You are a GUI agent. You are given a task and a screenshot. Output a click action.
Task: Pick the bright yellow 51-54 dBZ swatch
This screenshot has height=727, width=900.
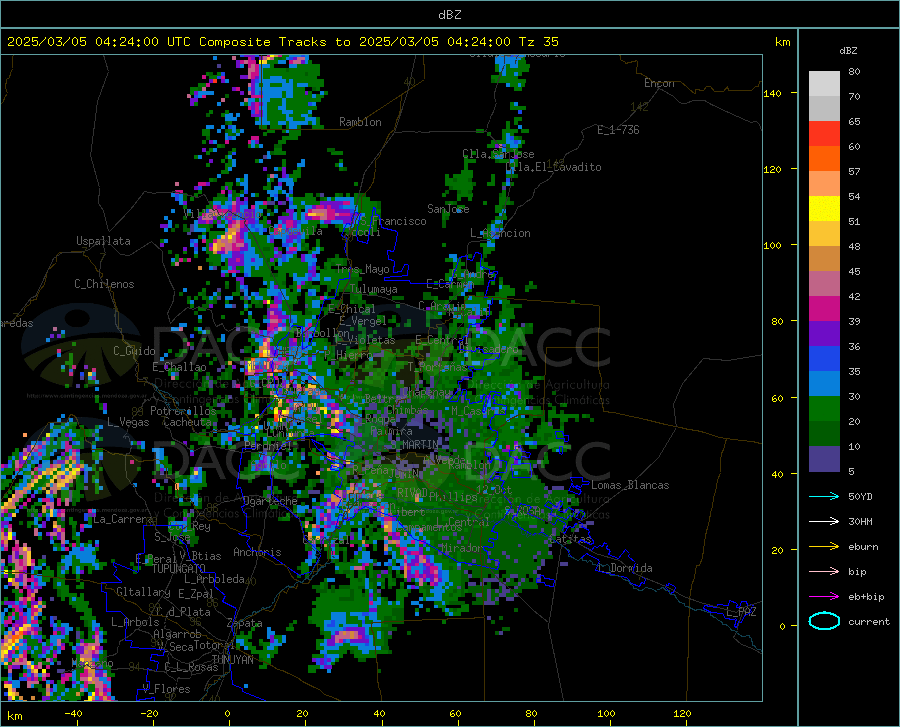point(824,209)
